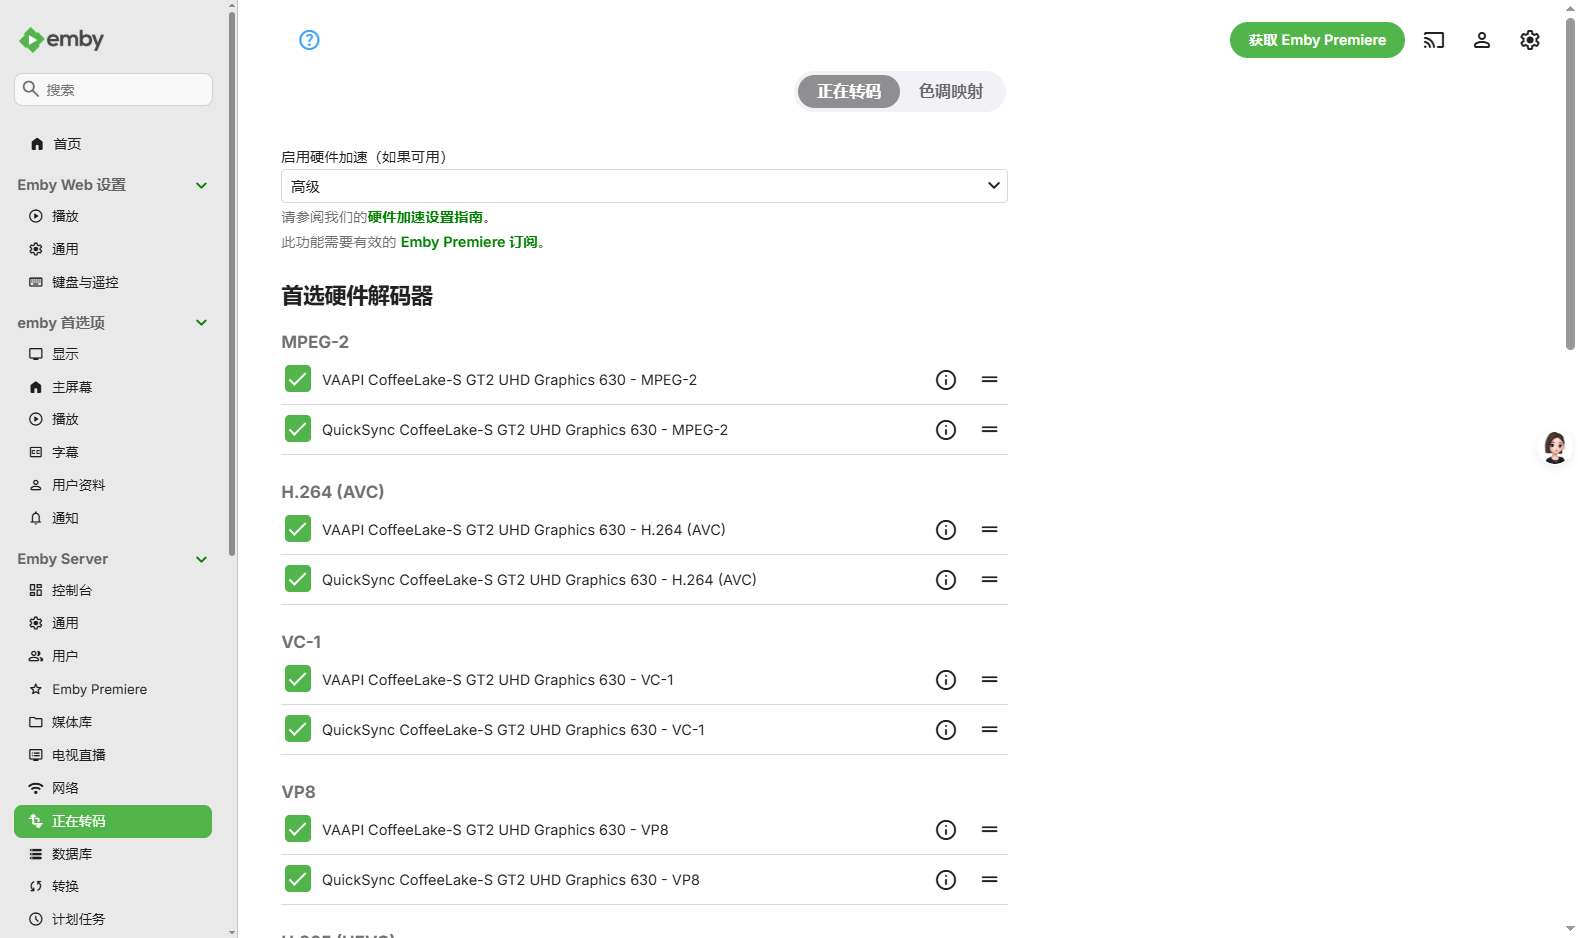1578x938 pixels.
Task: Click reorder handle of QuickSync MPEG-2 row
Action: 990,430
